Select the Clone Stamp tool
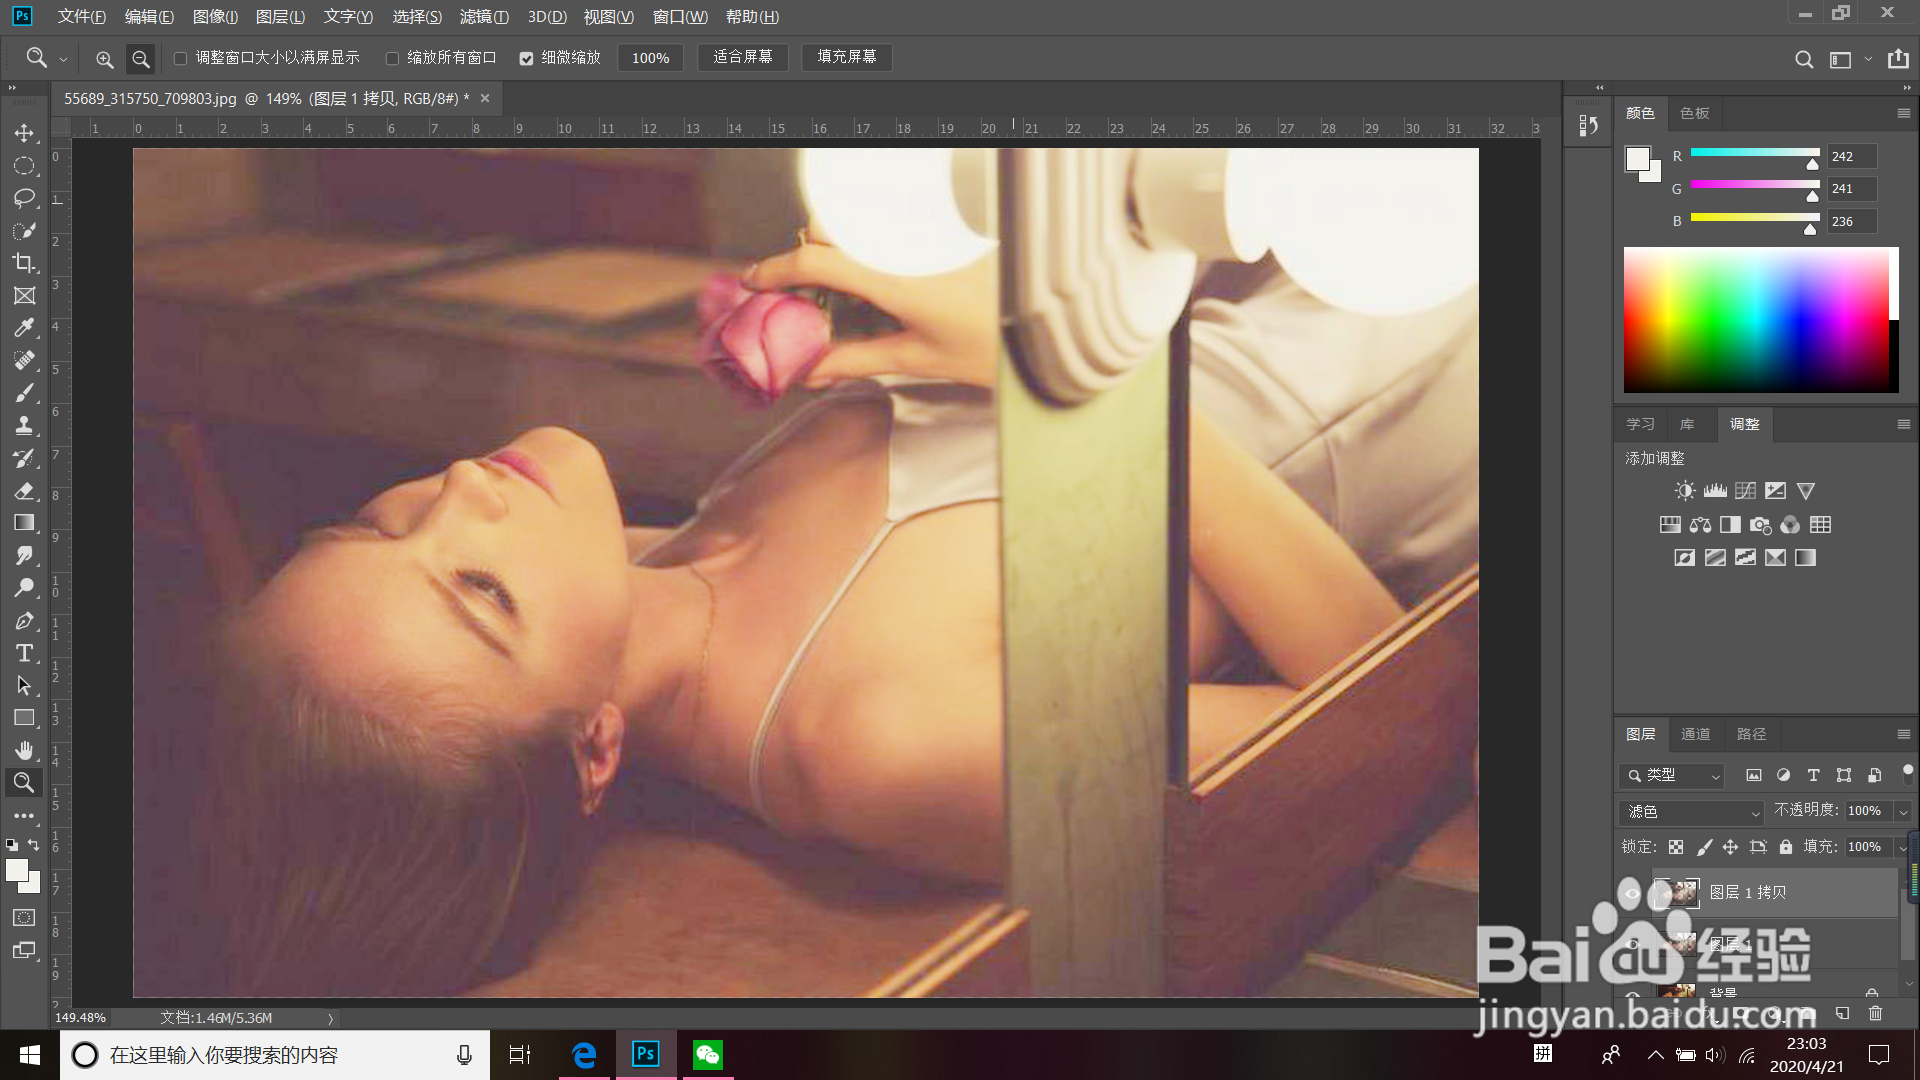This screenshot has height=1080, width=1920. pyautogui.click(x=24, y=426)
